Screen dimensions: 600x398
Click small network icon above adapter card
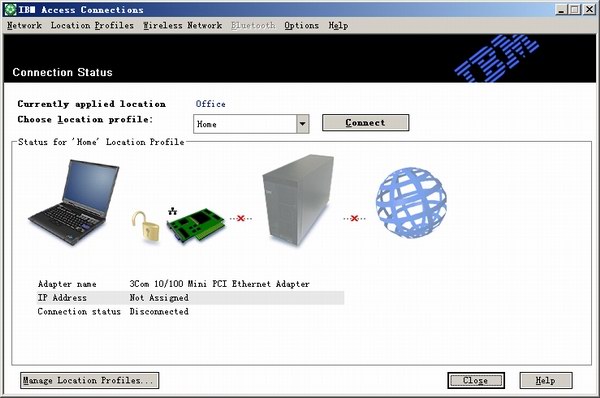[173, 210]
